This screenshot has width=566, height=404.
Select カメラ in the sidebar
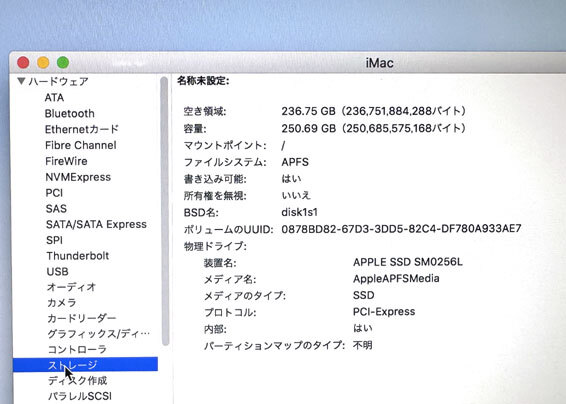(62, 303)
